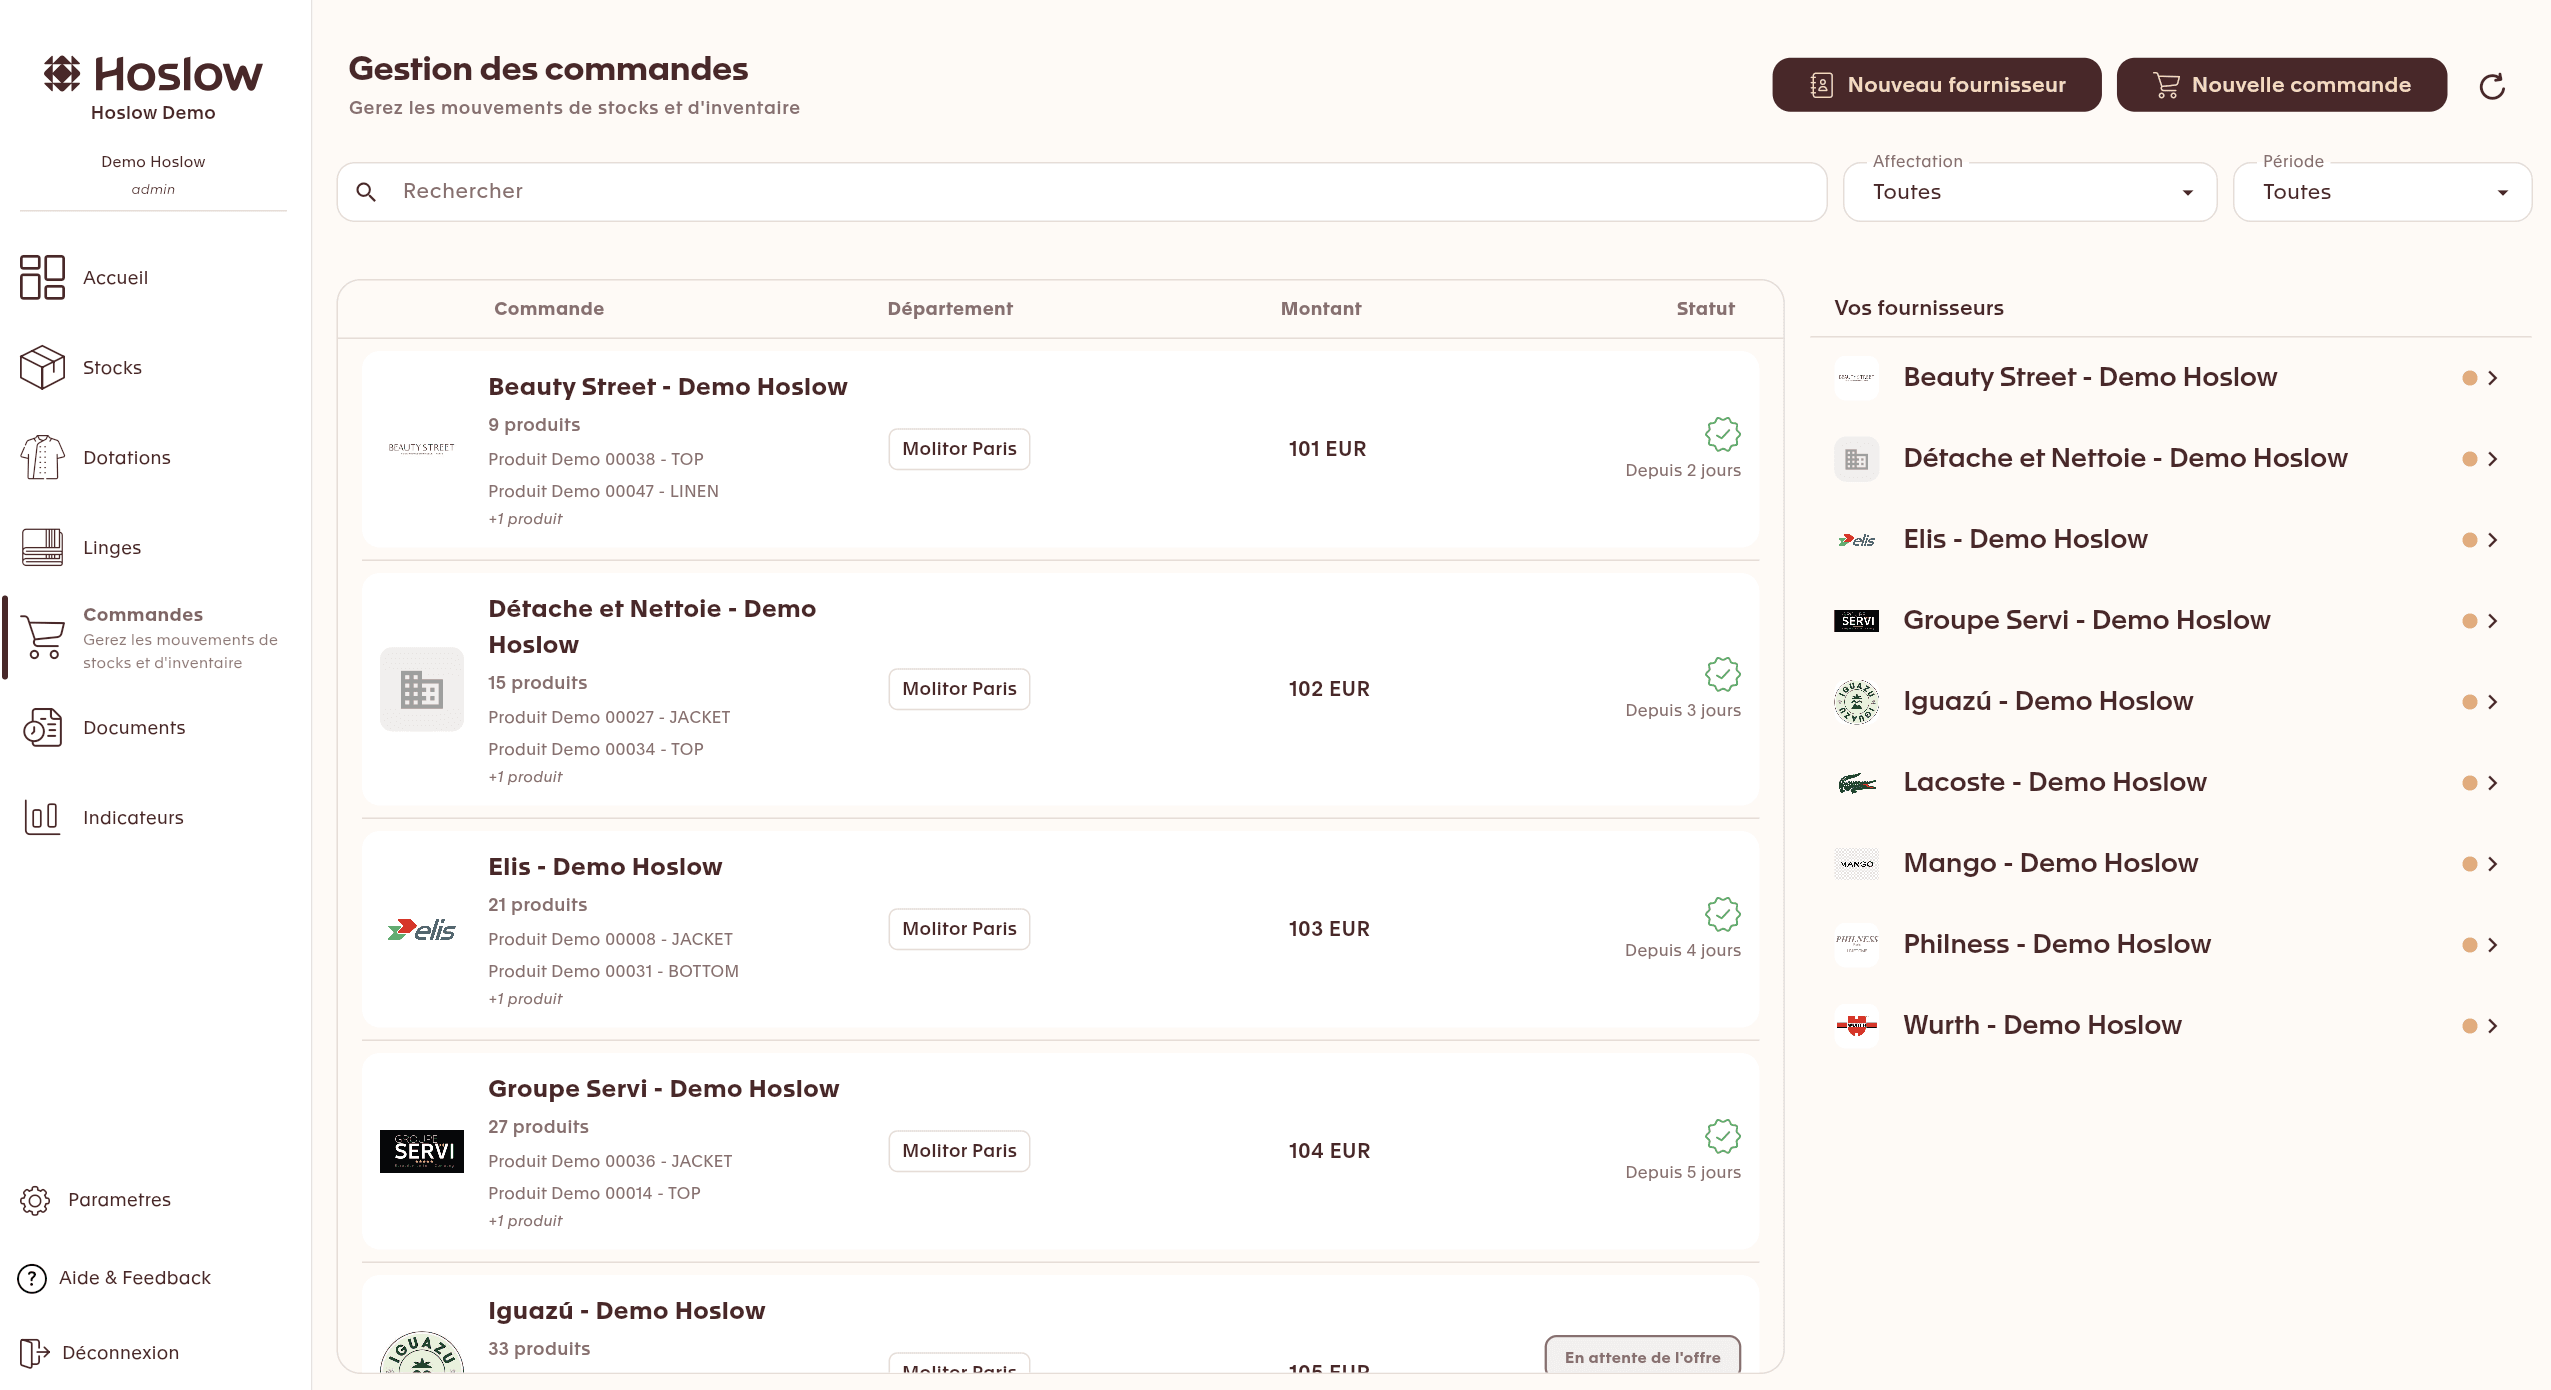Open Déconnexion link
Image resolution: width=2551 pixels, height=1390 pixels.
coord(120,1353)
